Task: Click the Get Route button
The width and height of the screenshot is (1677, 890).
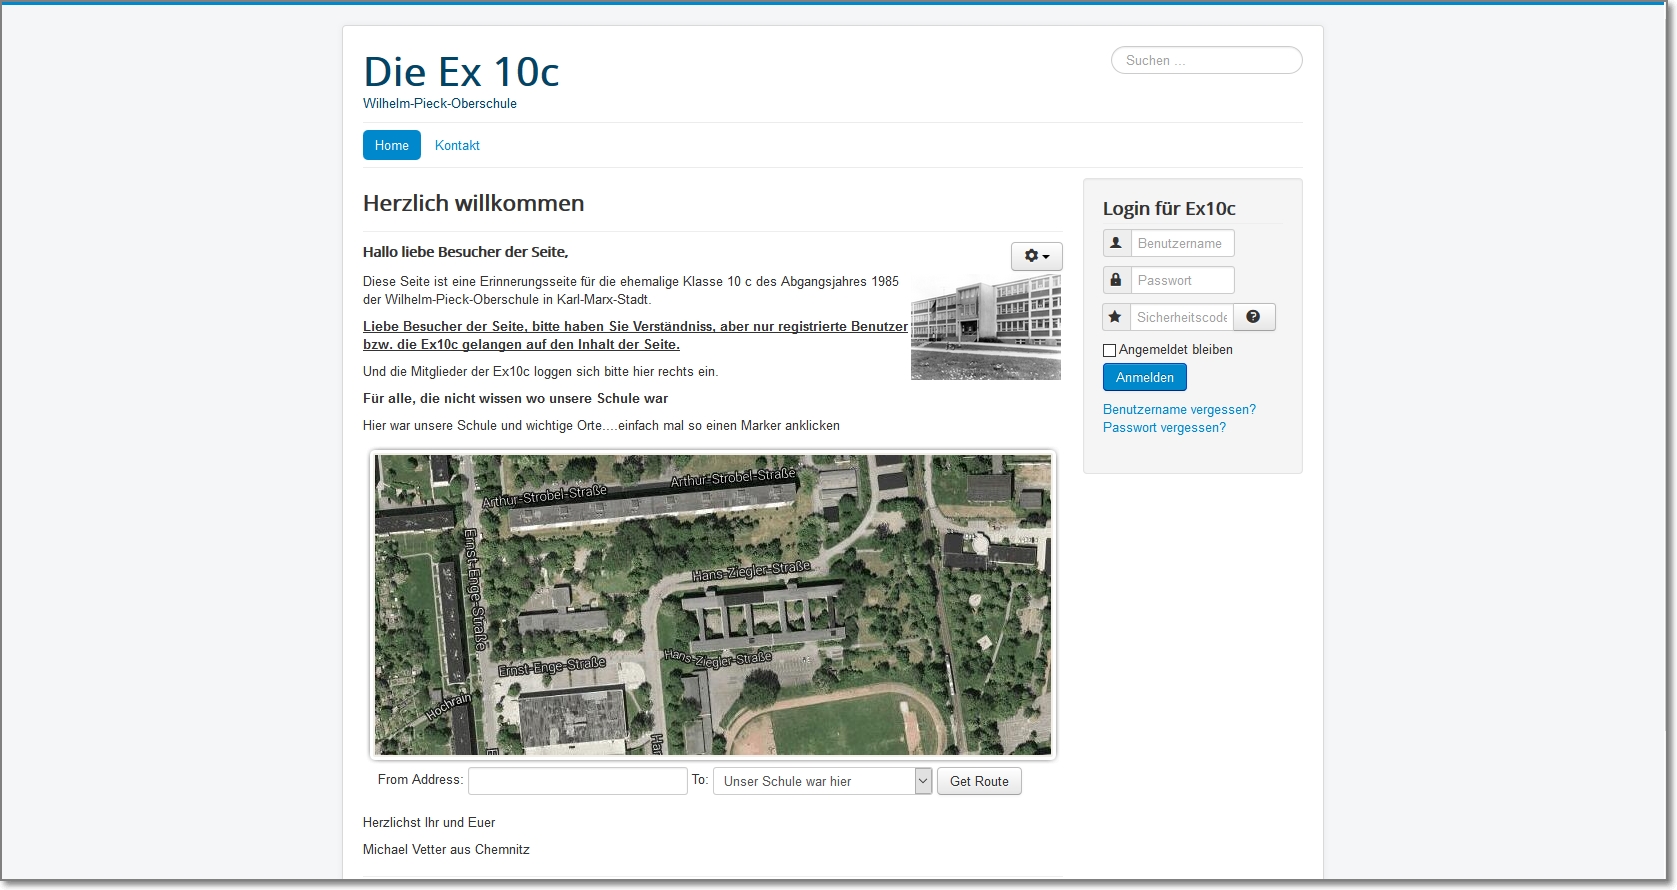Action: (978, 781)
